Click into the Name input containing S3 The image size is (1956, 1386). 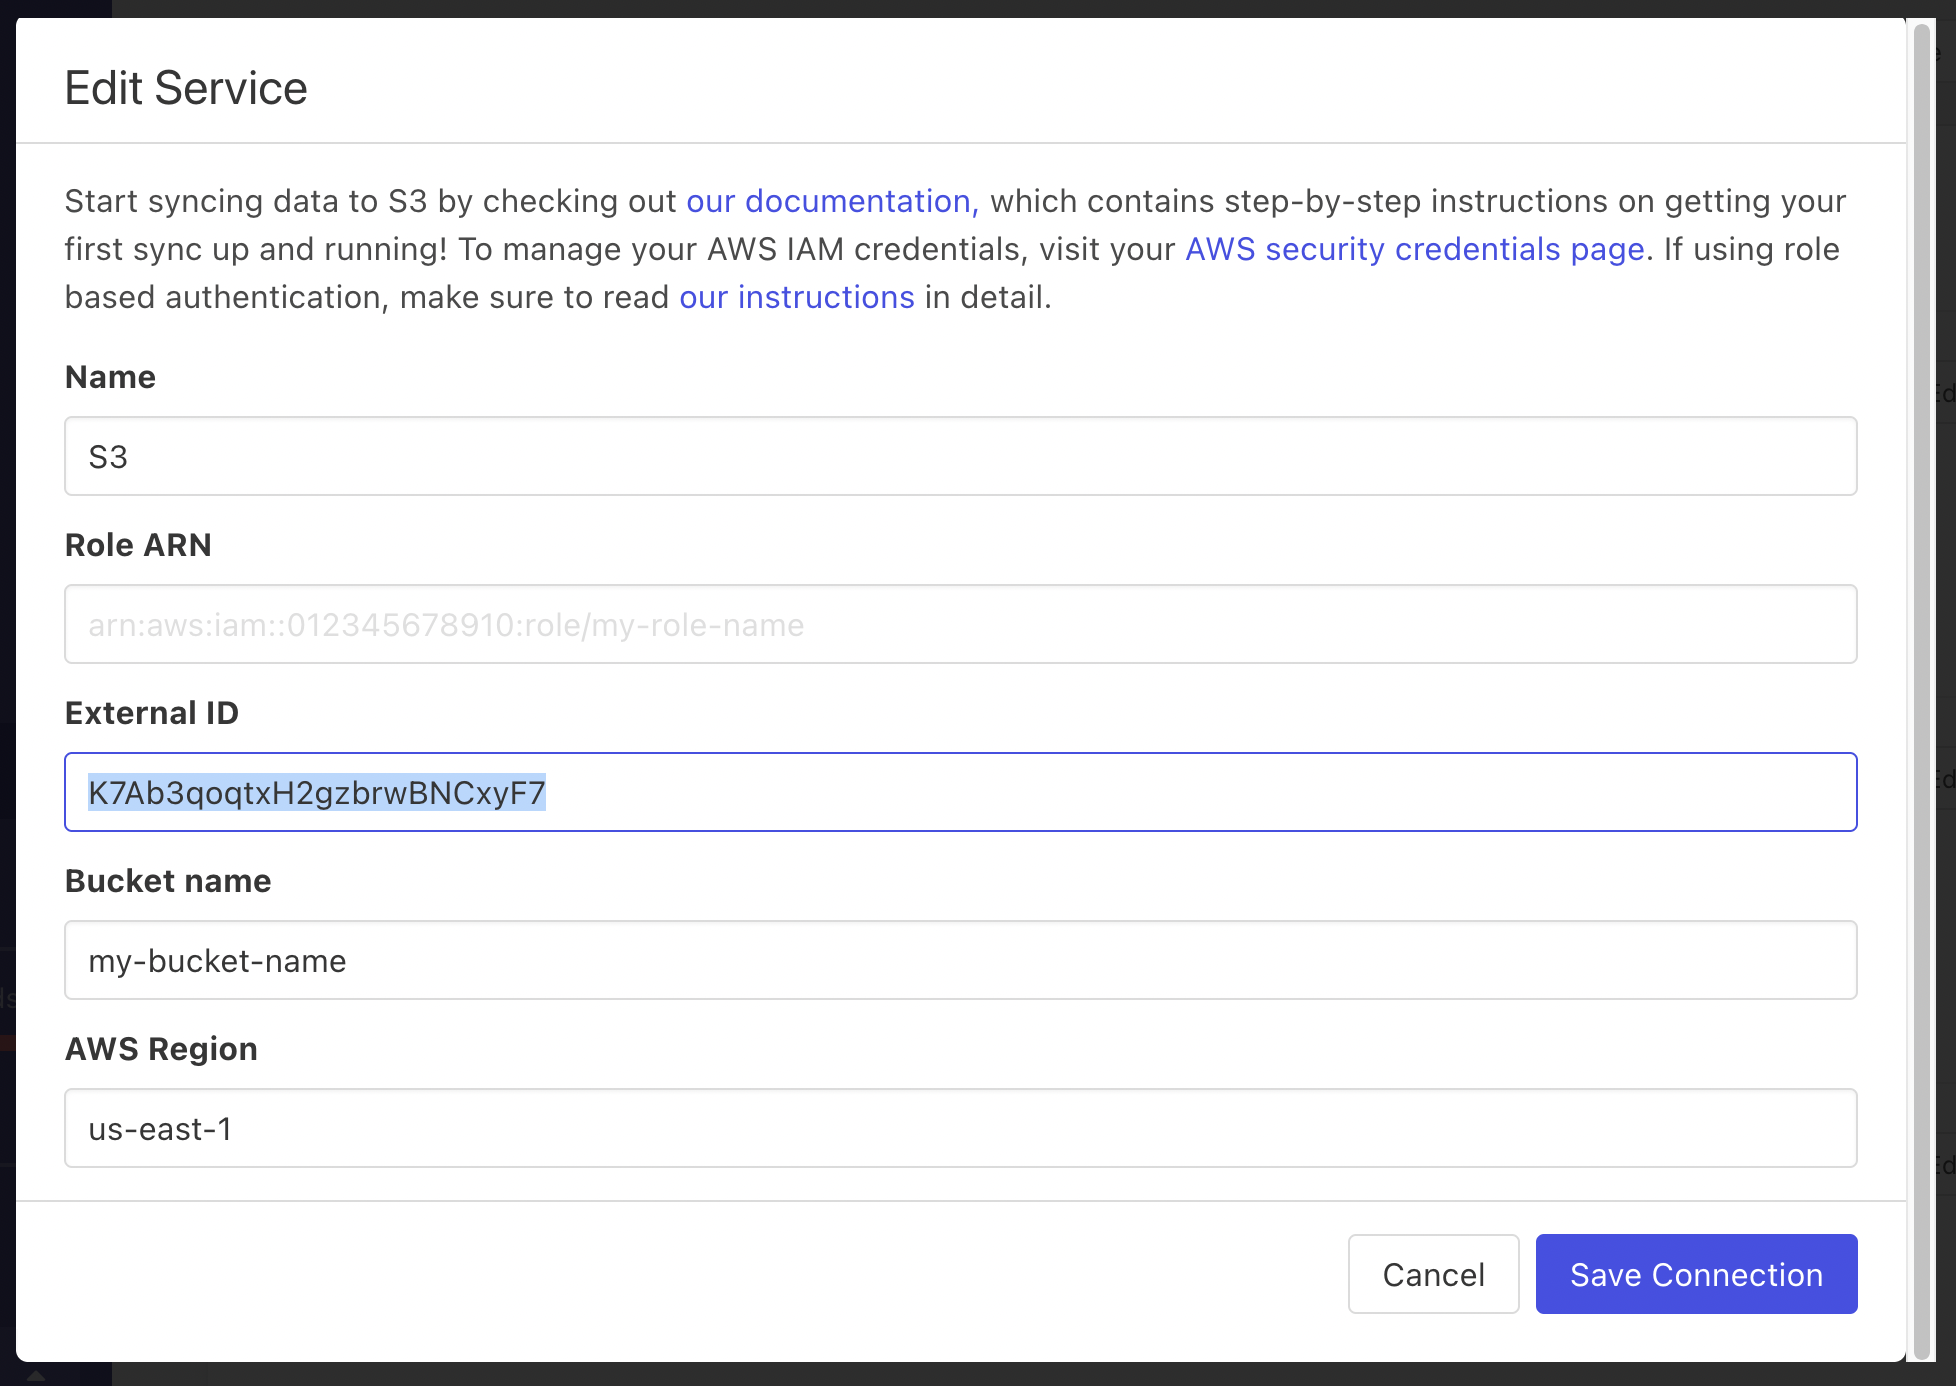[x=960, y=457]
